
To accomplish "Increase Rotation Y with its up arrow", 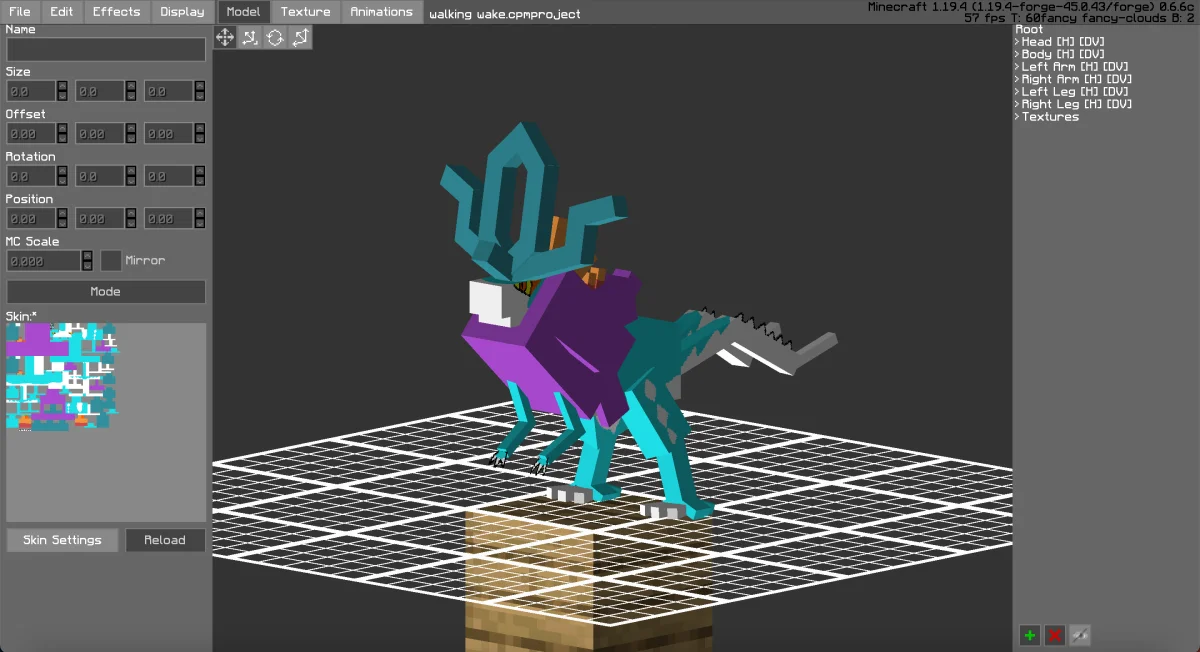I will coord(131,171).
